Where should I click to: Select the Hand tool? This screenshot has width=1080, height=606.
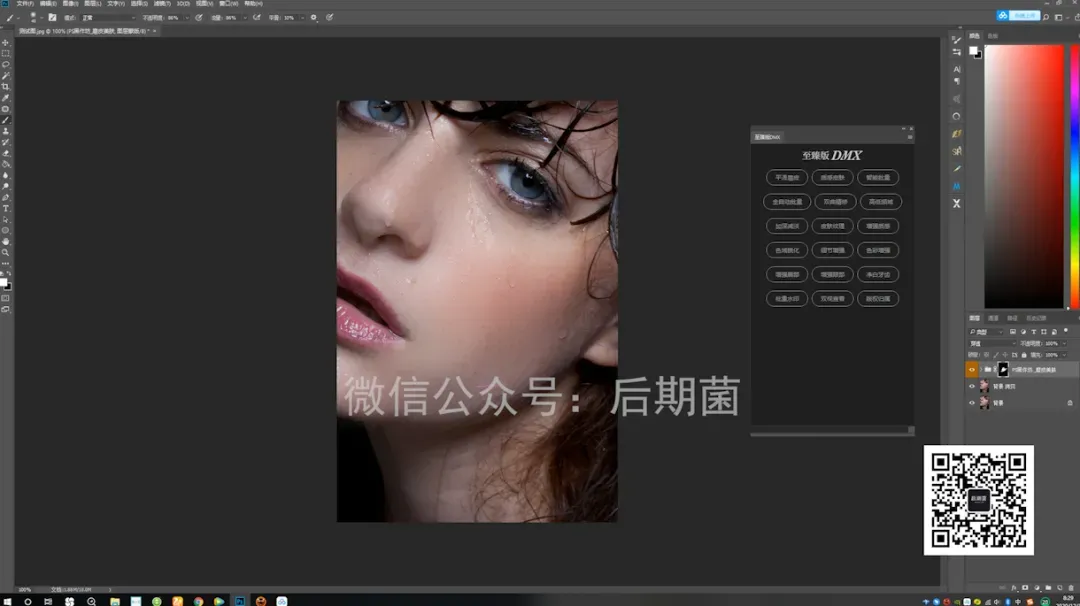[x=6, y=242]
